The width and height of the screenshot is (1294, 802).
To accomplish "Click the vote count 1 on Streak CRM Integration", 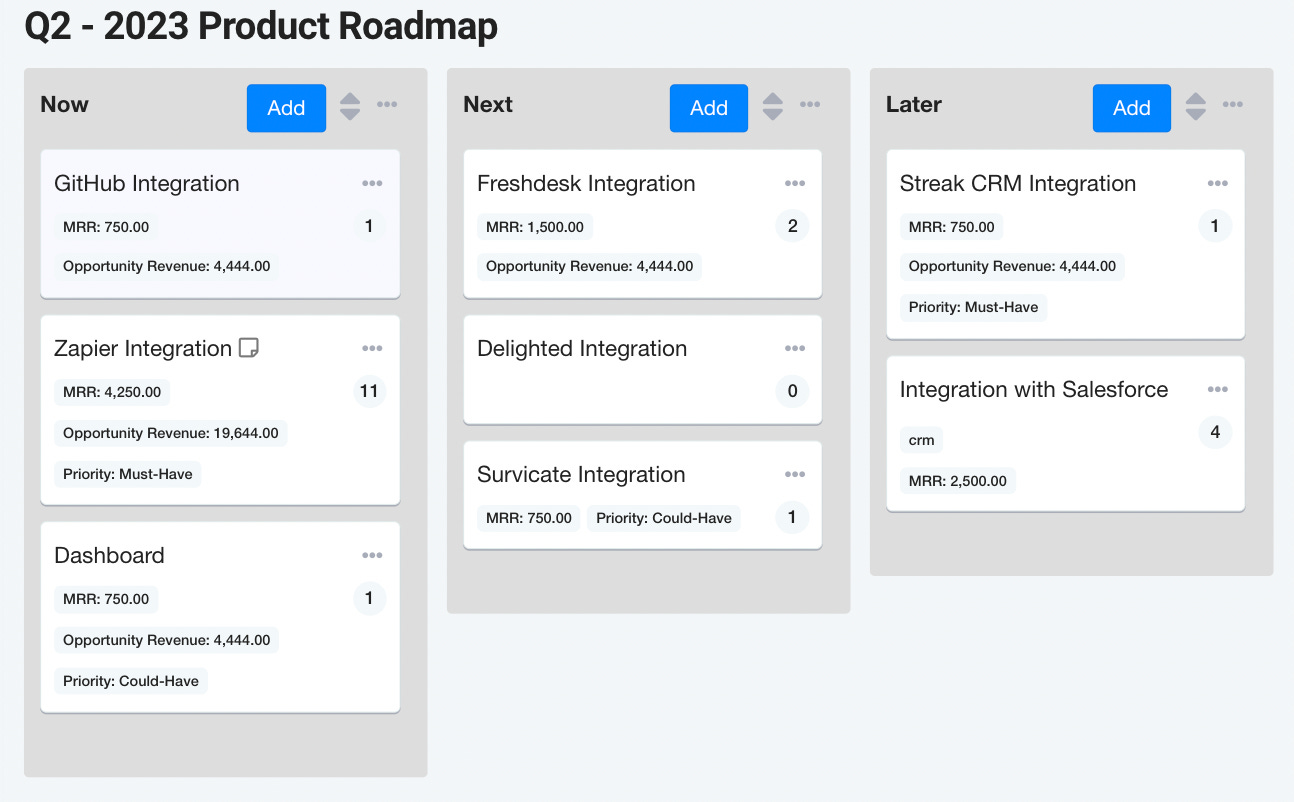I will click(x=1215, y=226).
